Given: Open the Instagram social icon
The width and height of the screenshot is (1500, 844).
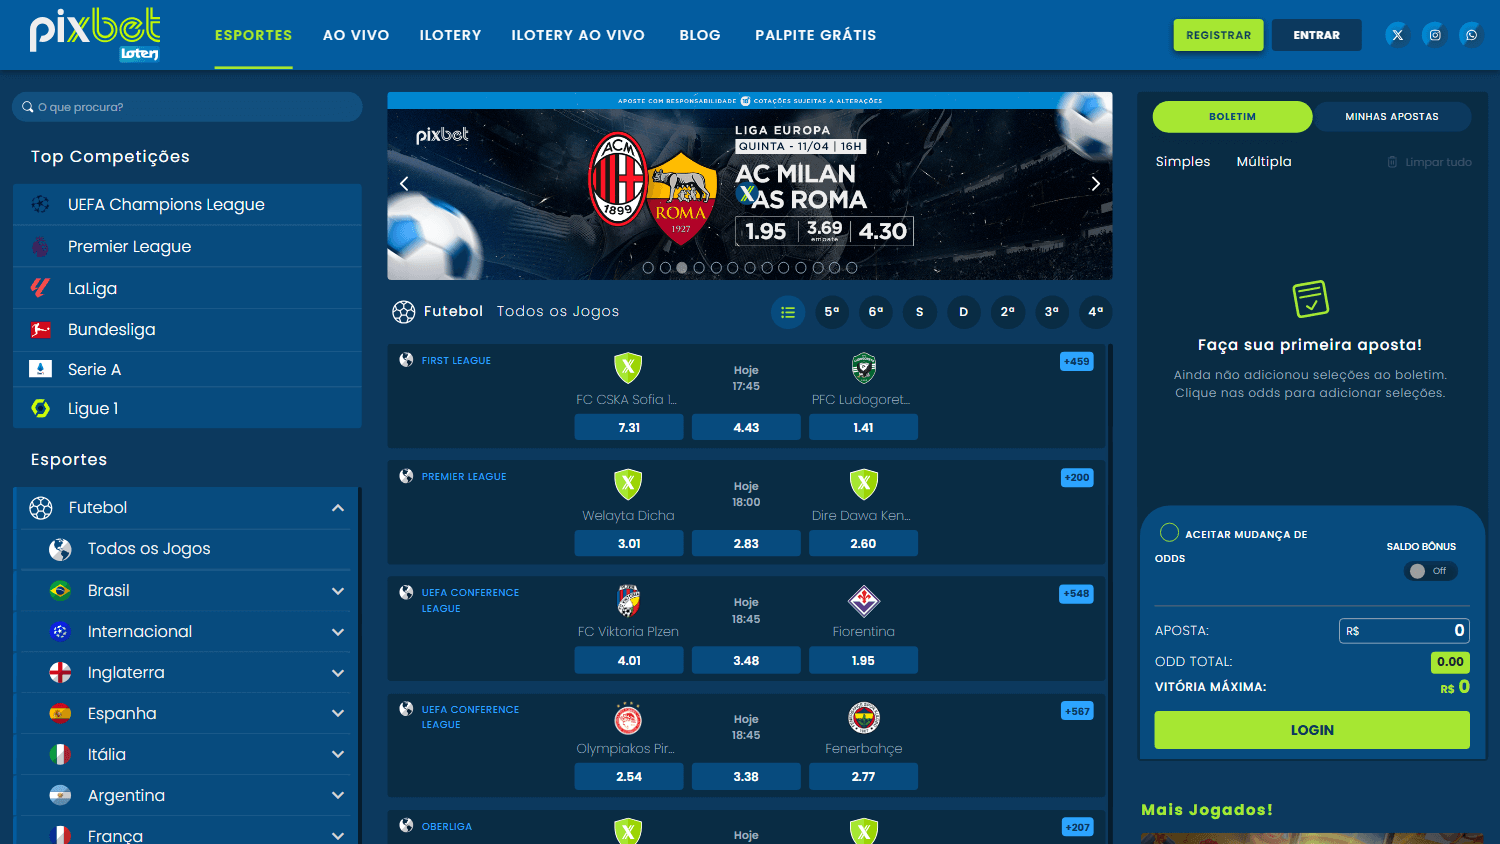Looking at the screenshot, I should coord(1435,35).
